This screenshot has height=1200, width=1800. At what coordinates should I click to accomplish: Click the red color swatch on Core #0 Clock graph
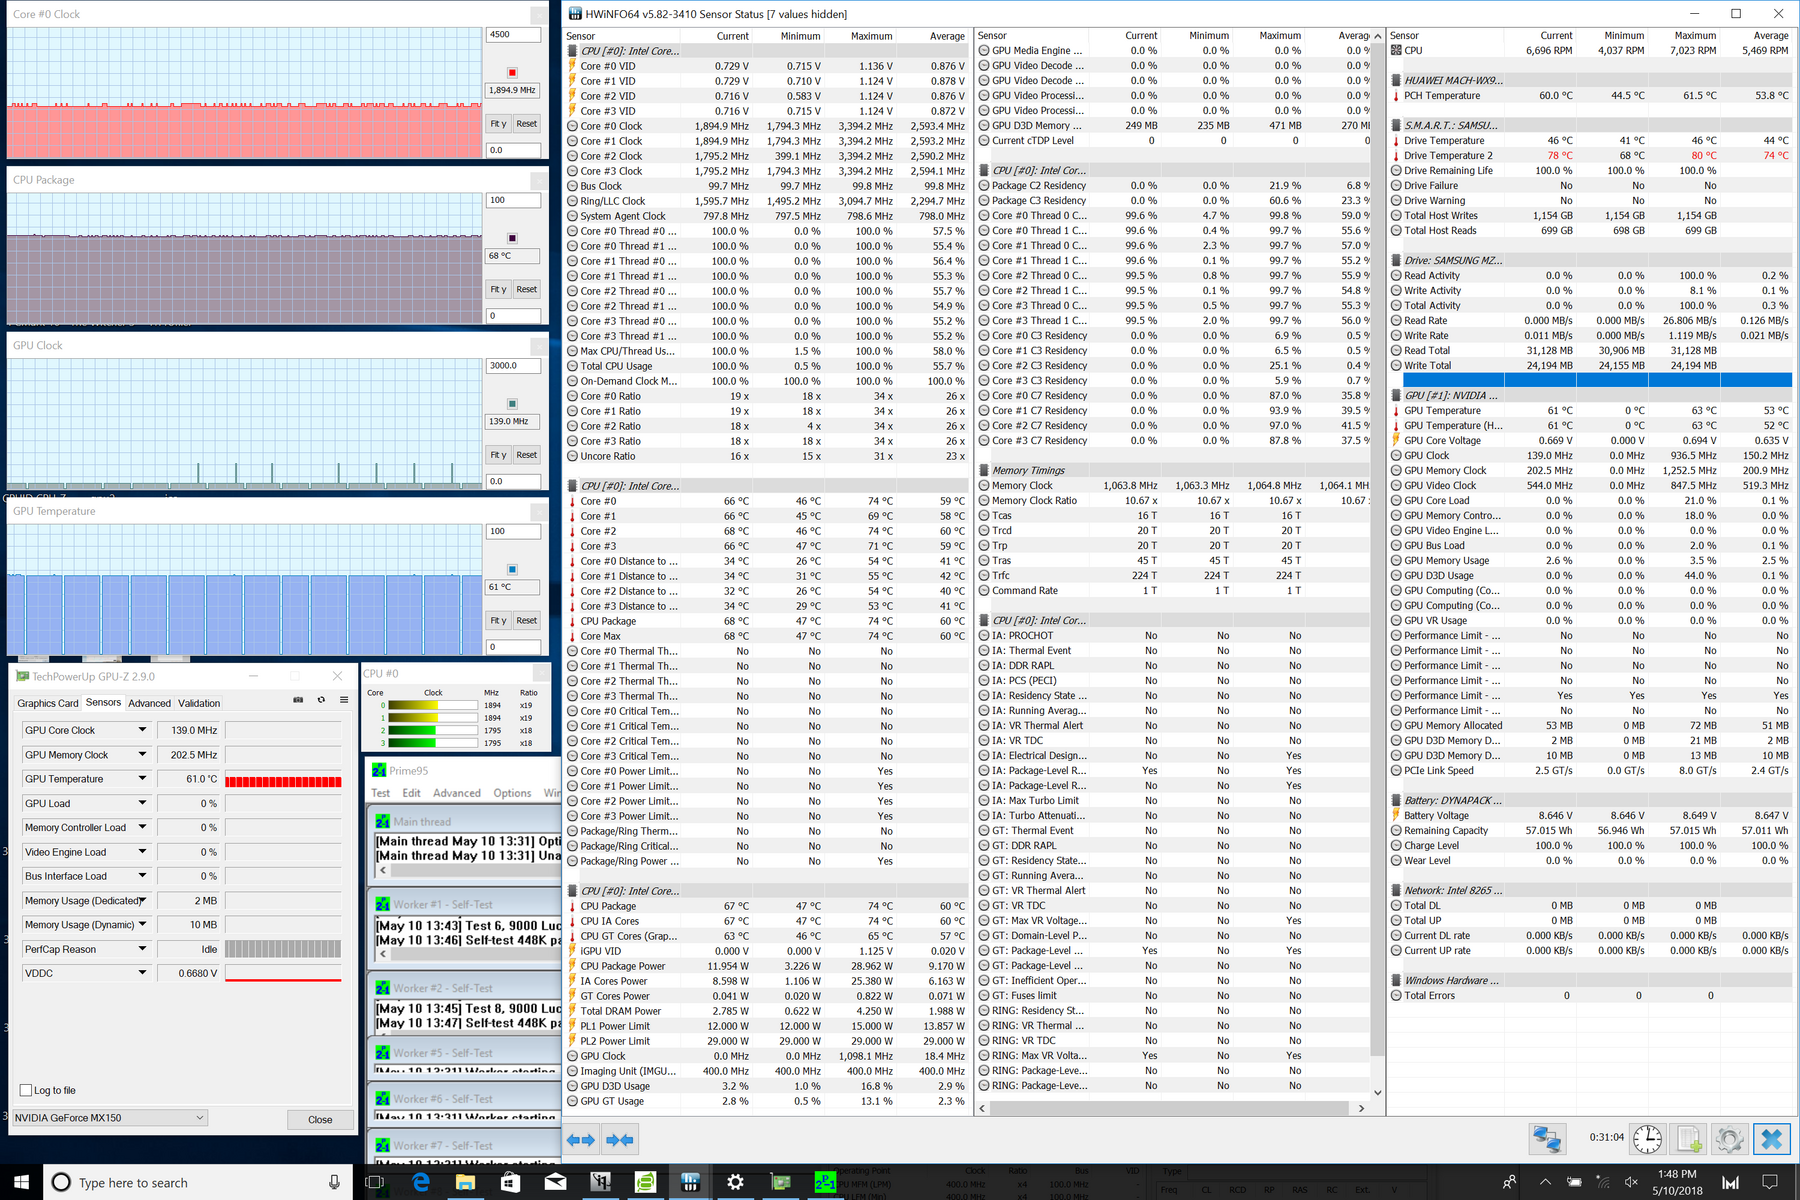[x=512, y=72]
